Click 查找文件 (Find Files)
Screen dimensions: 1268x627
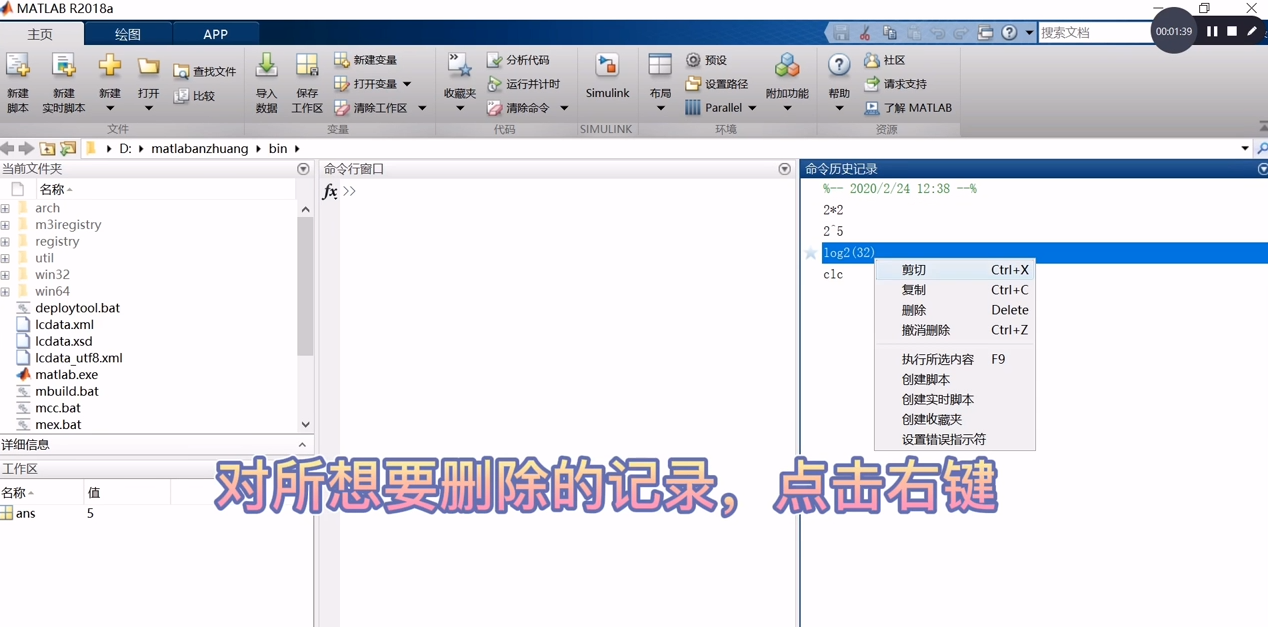[205, 72]
